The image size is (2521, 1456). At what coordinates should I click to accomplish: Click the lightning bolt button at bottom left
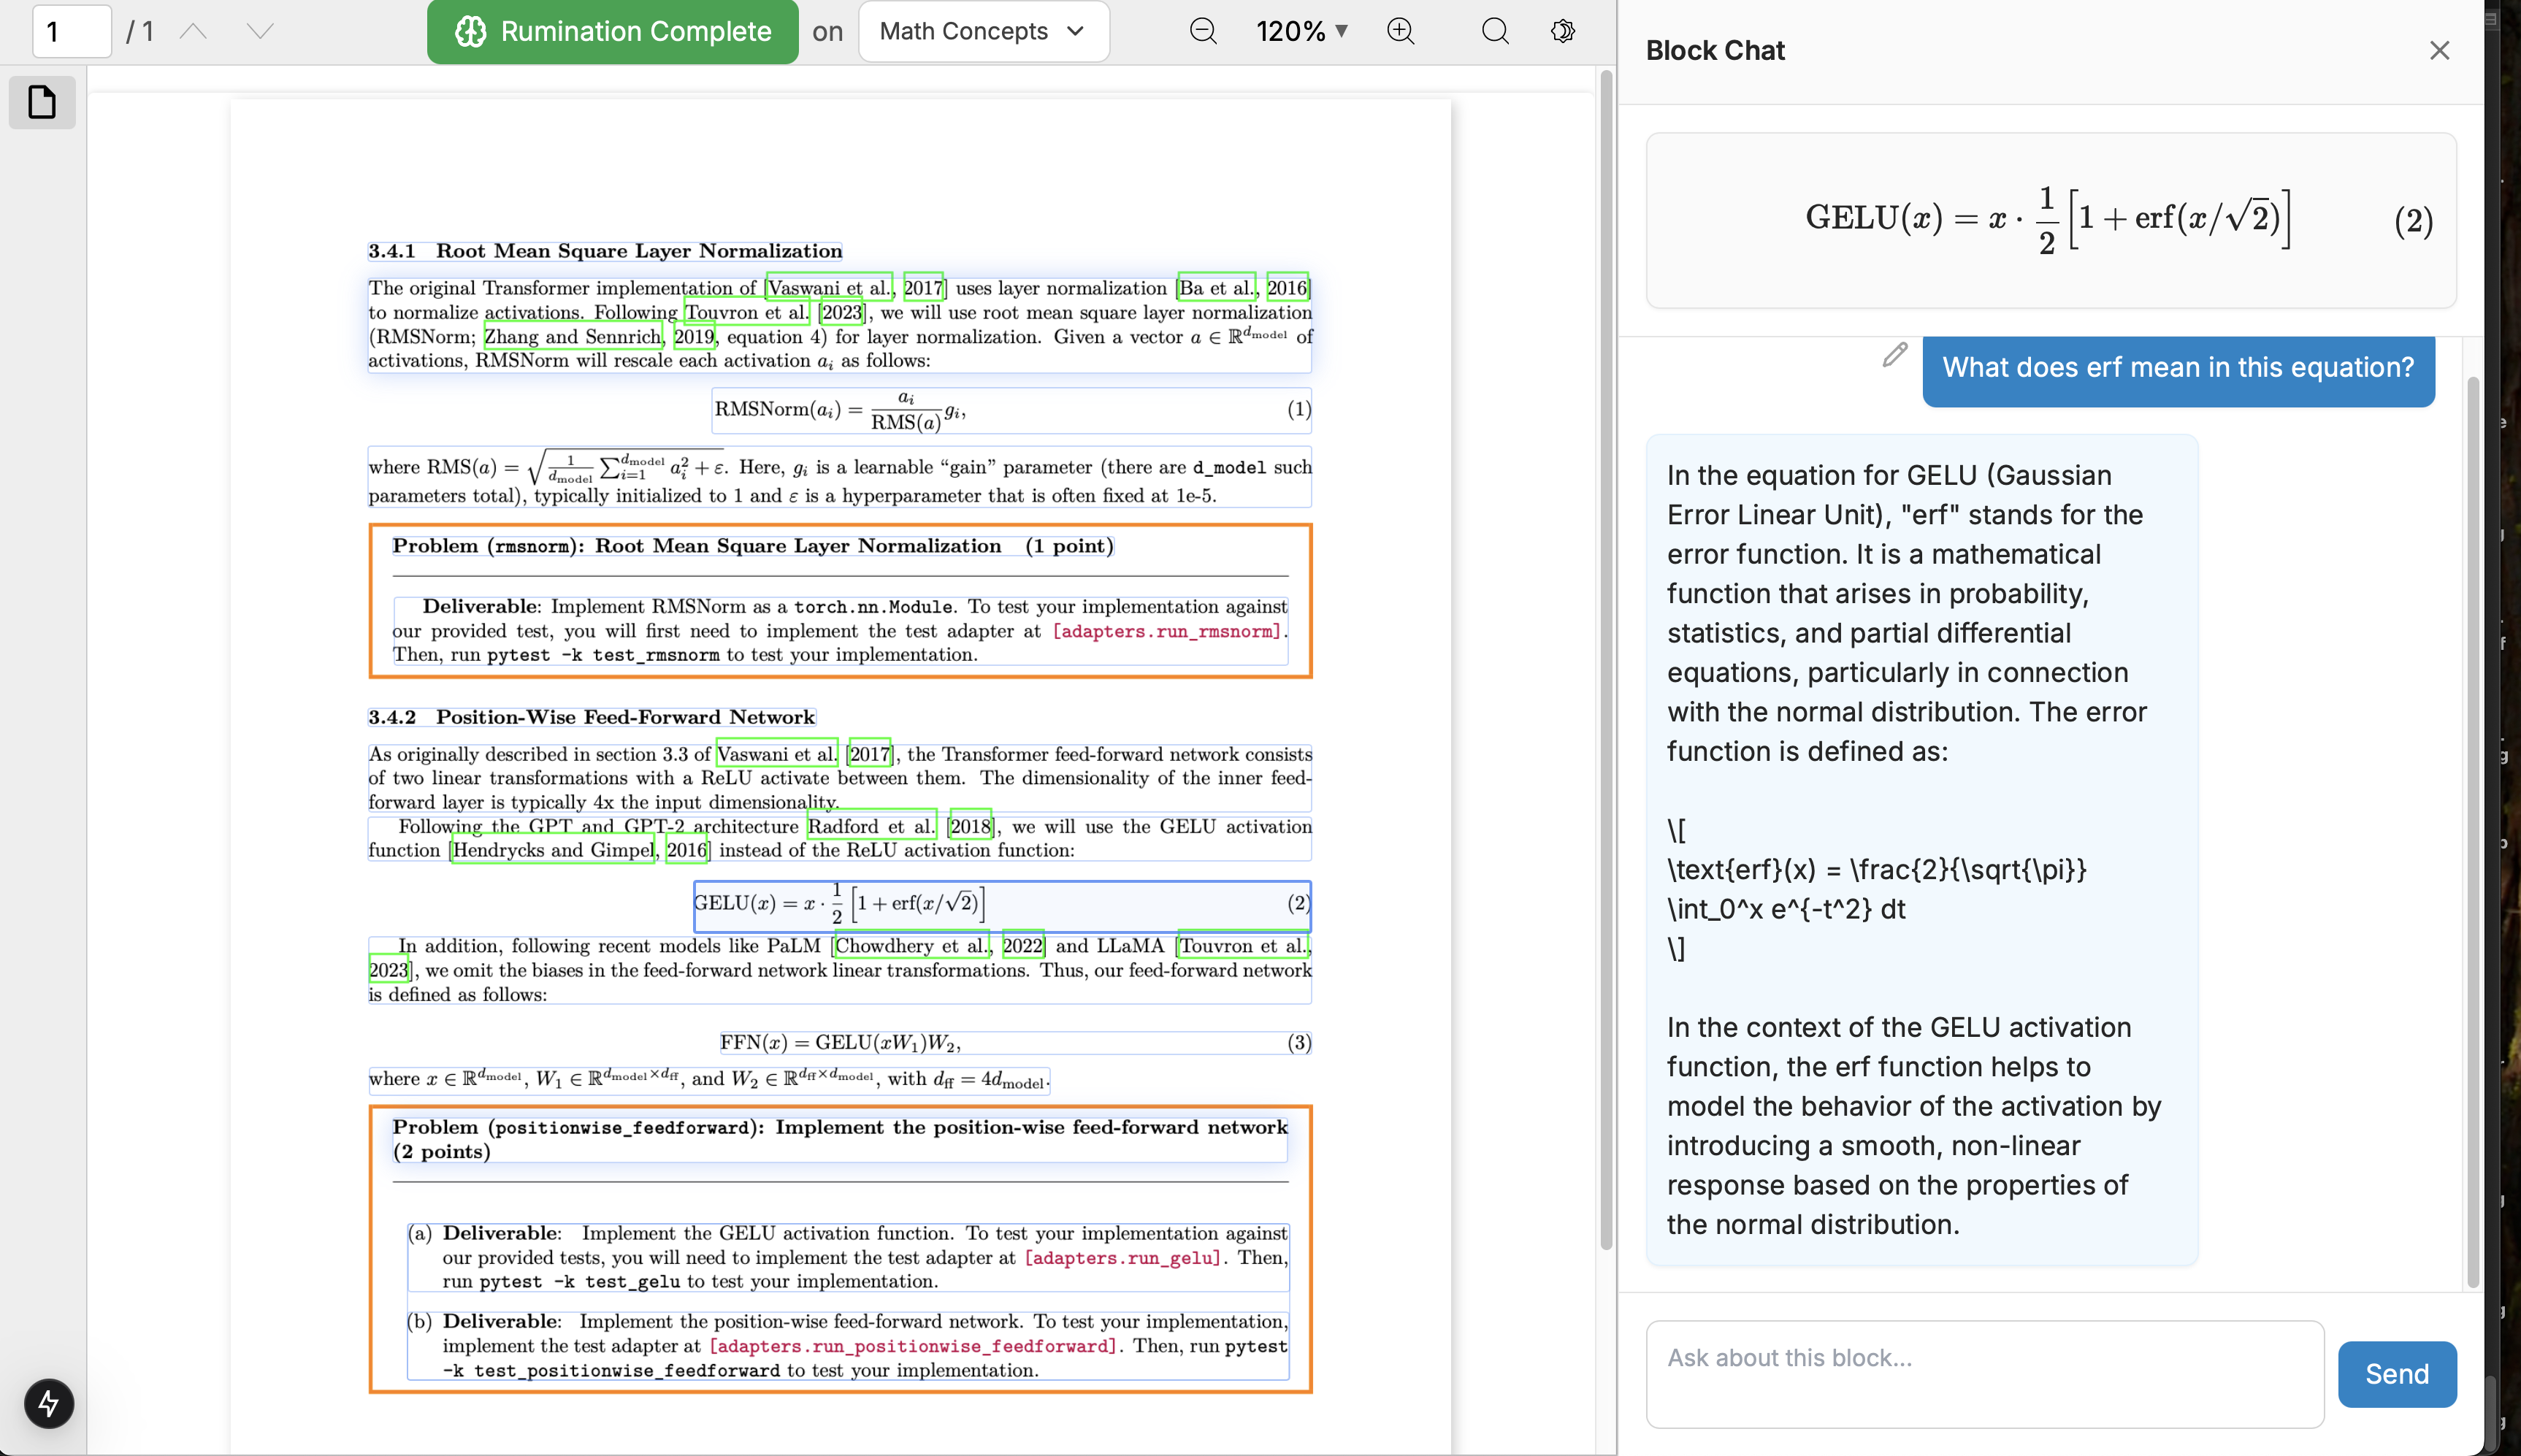[48, 1403]
